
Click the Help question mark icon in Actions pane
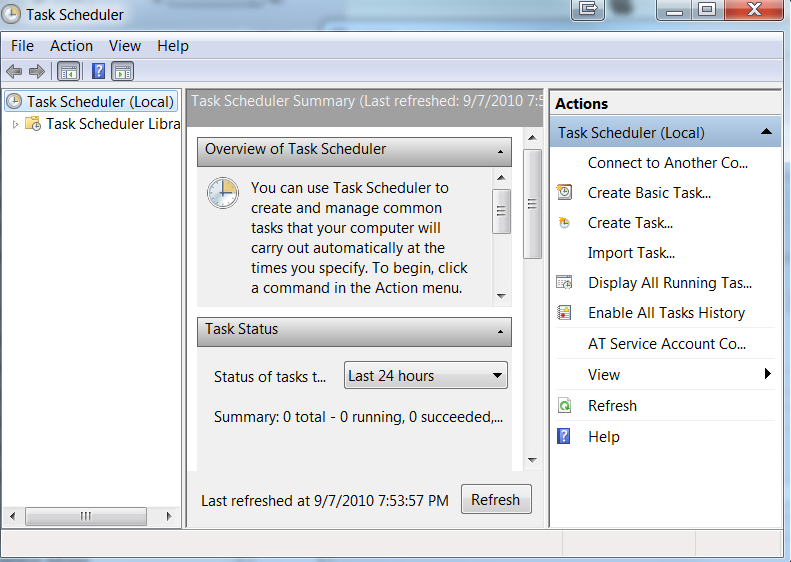pos(563,436)
